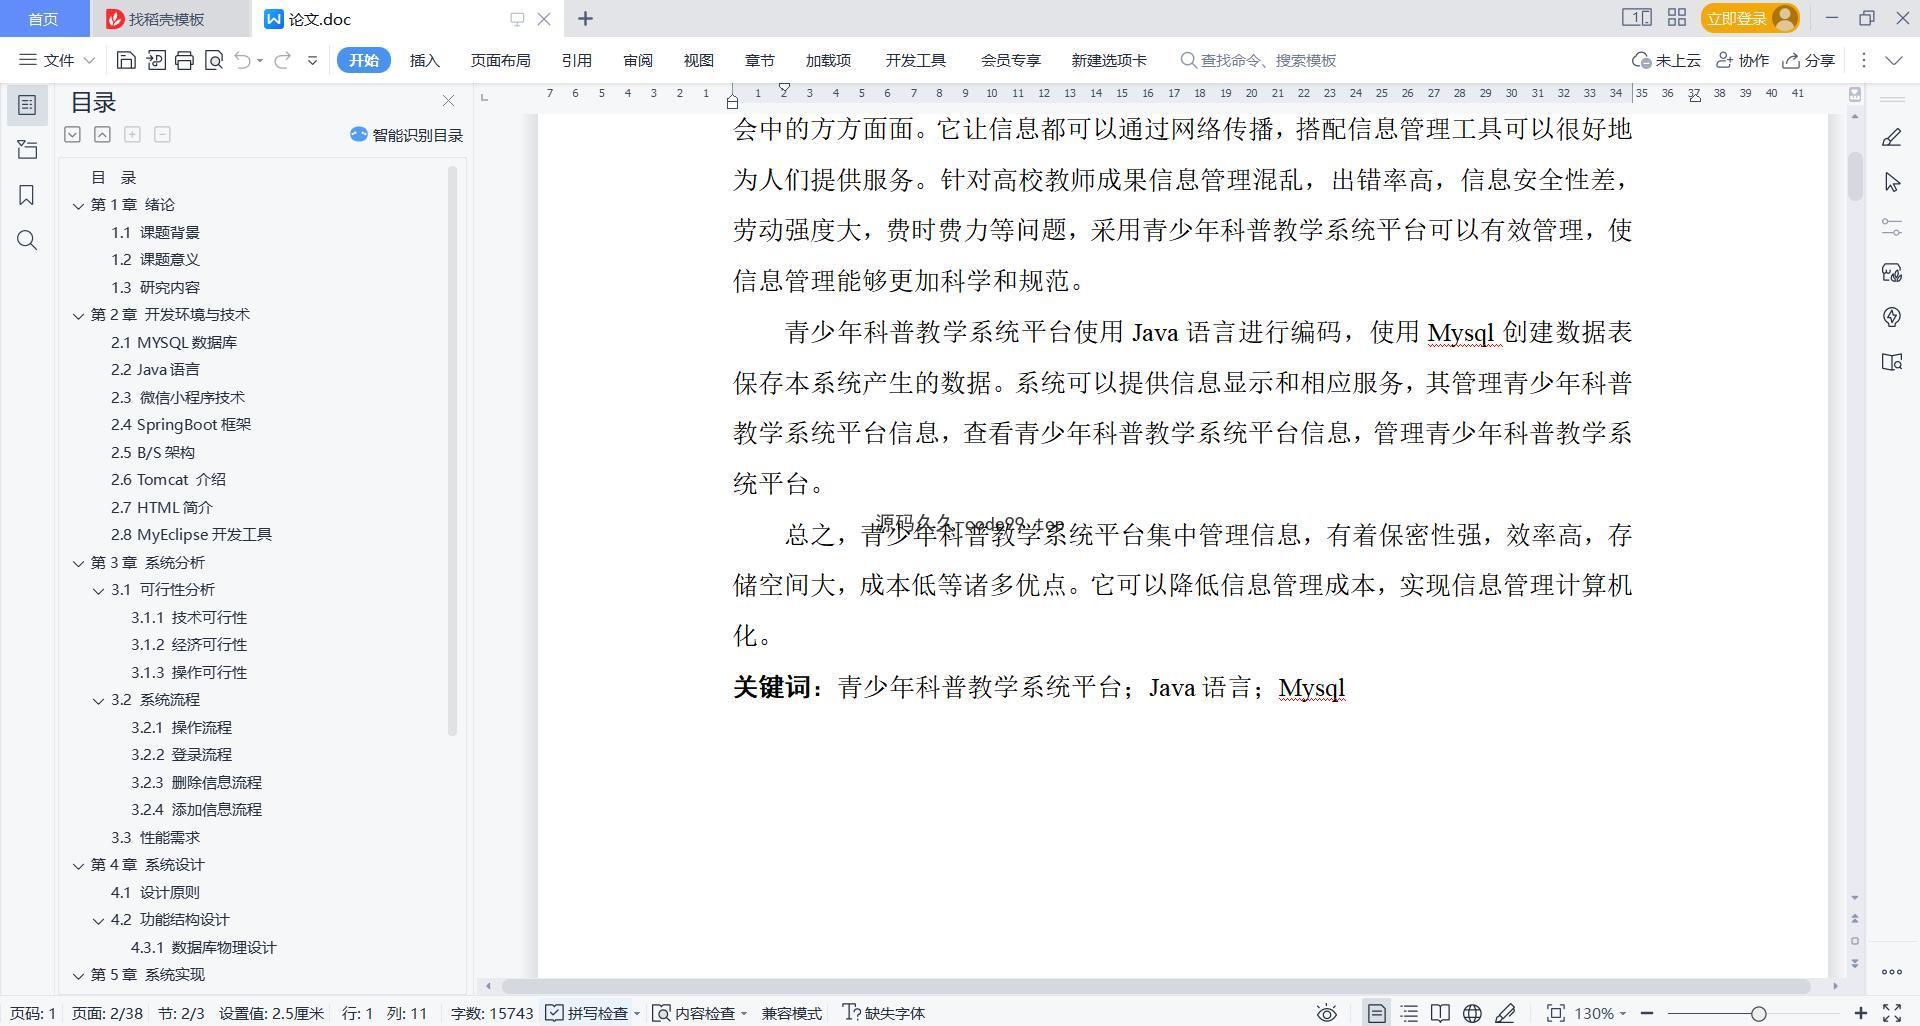
Task: Click the Save icon in quick toolbar
Action: coord(126,60)
